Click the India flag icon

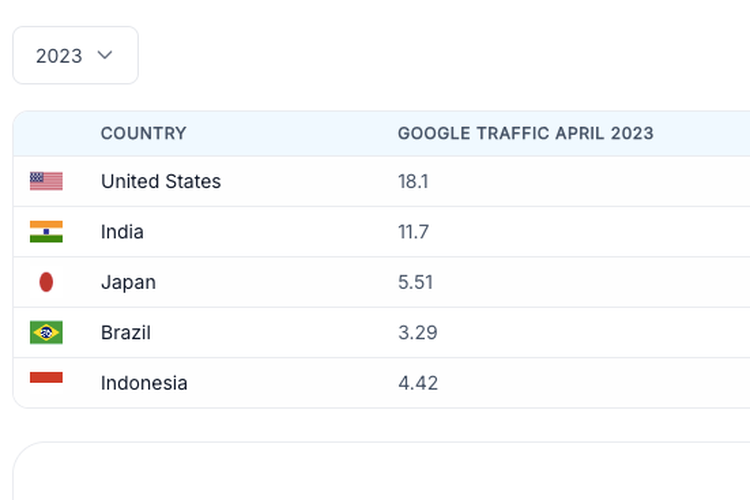click(x=46, y=232)
